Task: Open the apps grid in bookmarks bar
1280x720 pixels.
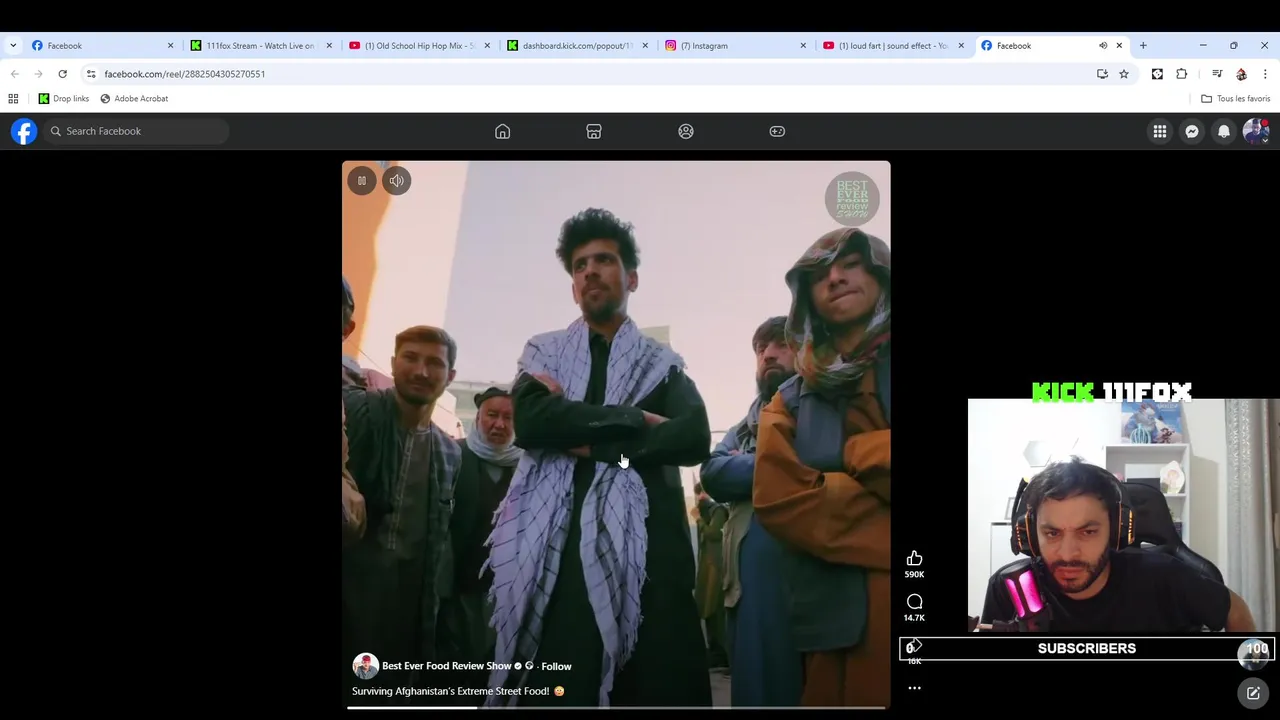Action: click(x=13, y=98)
